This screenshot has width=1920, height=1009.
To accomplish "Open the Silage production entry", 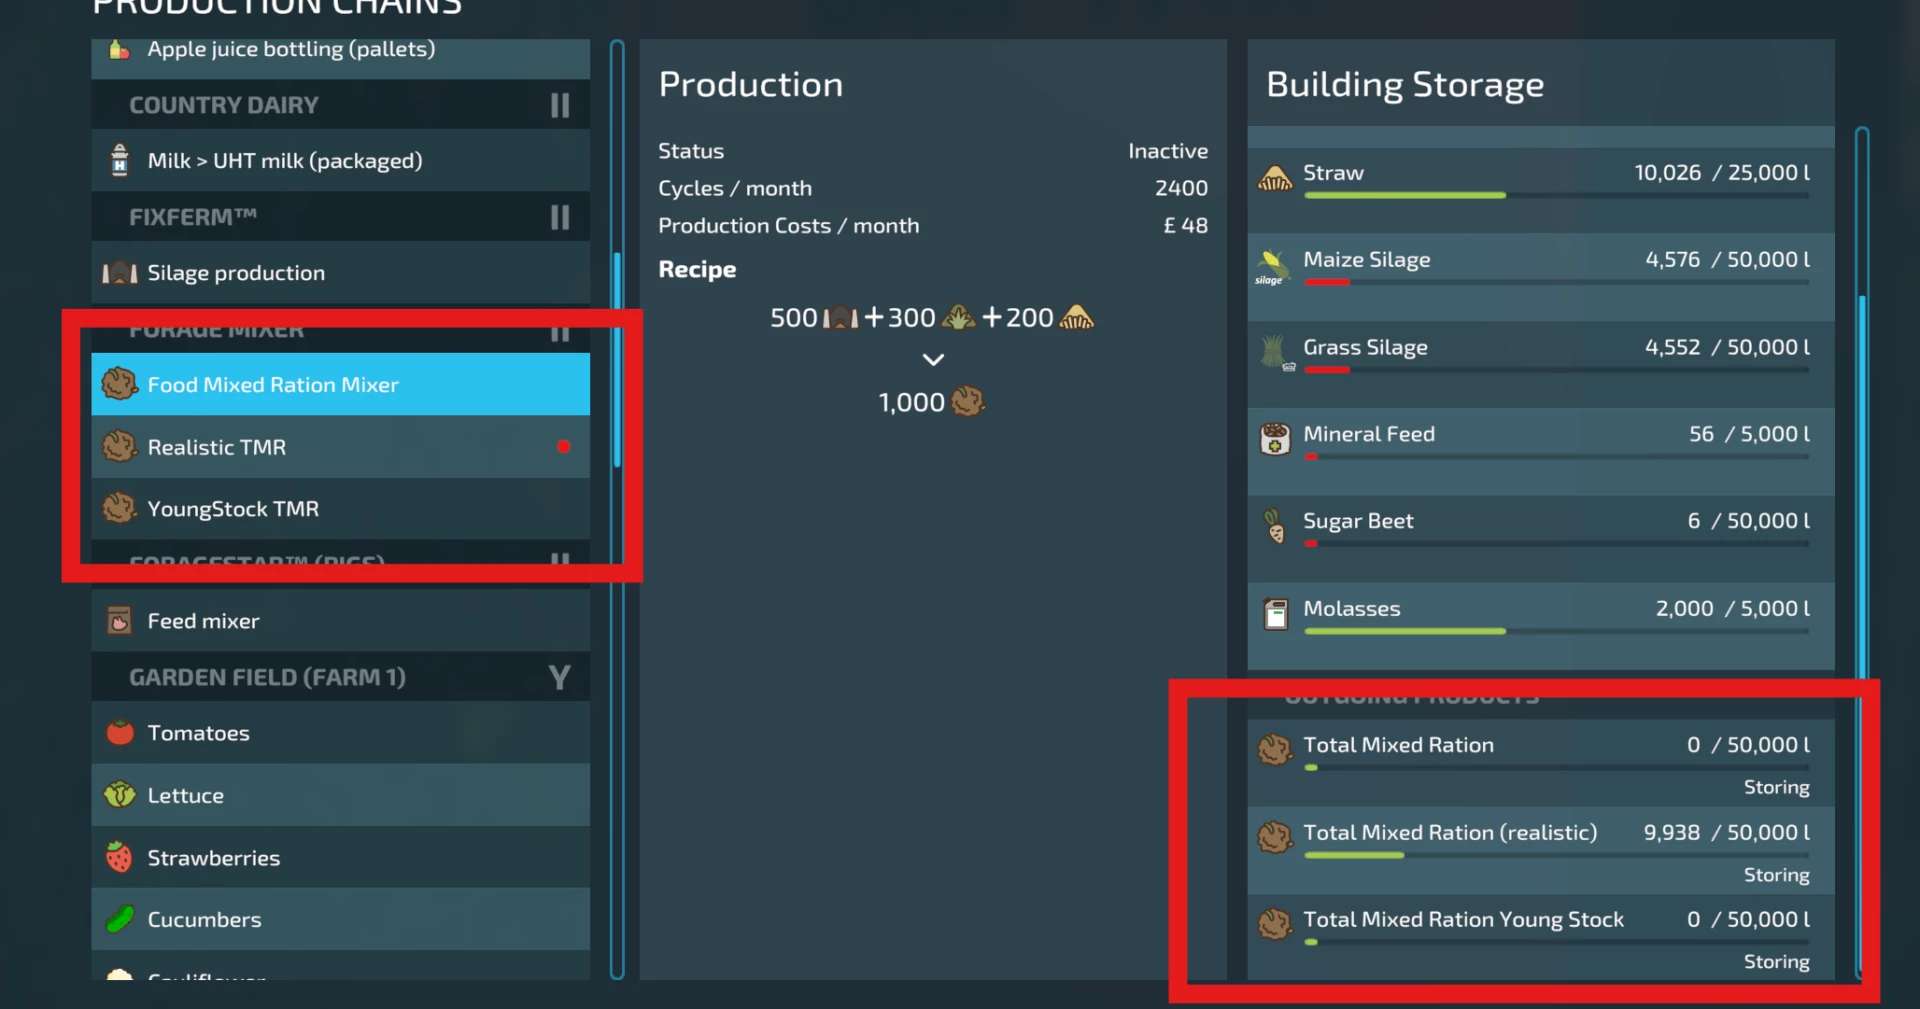I will coord(340,273).
